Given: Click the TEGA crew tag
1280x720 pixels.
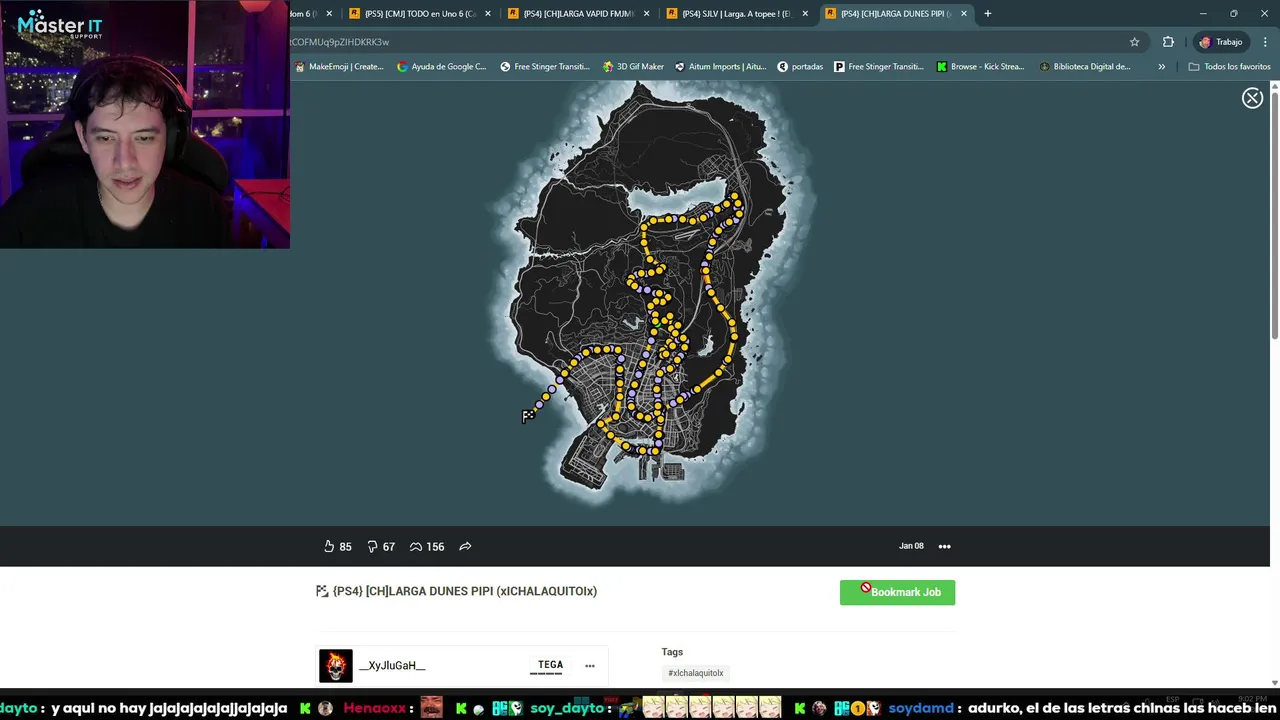Looking at the screenshot, I should 550,665.
